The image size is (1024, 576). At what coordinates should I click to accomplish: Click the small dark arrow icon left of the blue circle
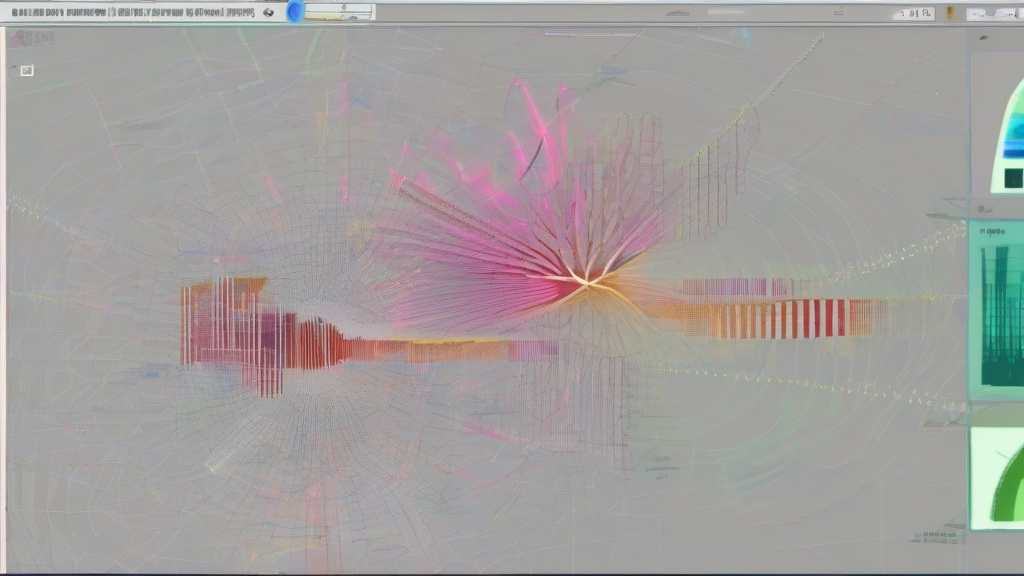268,13
